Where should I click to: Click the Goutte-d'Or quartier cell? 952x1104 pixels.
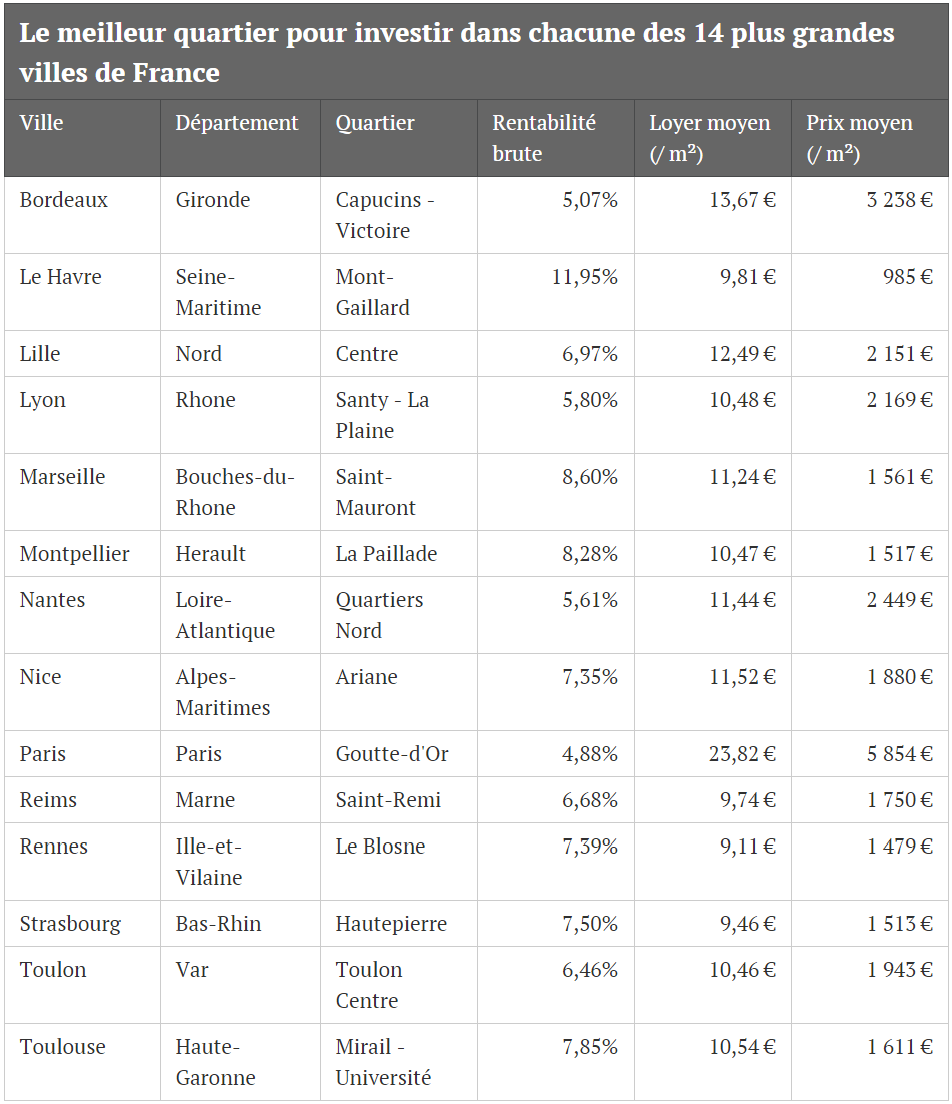(392, 754)
